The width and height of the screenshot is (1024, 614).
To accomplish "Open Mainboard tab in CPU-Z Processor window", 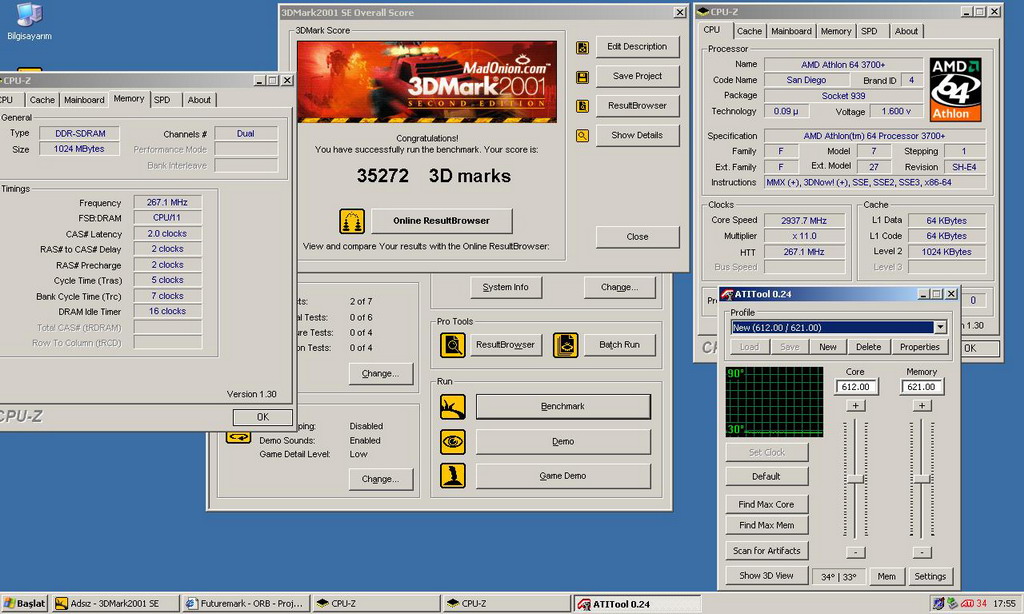I will (x=792, y=31).
